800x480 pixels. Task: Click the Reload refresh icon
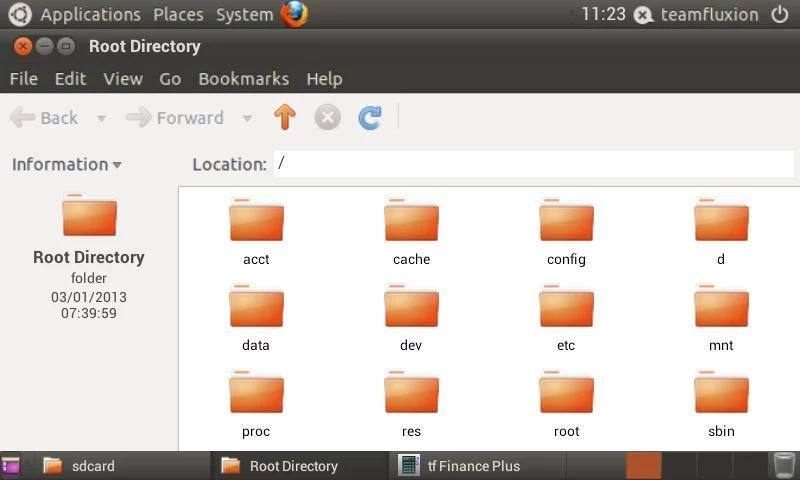tap(370, 118)
